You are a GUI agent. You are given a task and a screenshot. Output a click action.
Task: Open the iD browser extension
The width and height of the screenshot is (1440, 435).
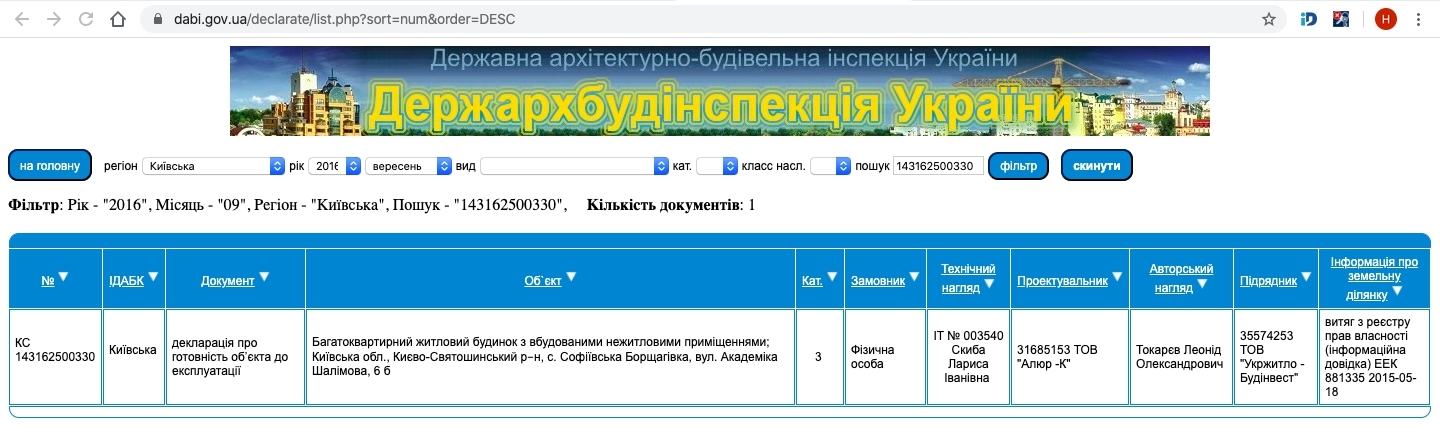pyautogui.click(x=1309, y=19)
